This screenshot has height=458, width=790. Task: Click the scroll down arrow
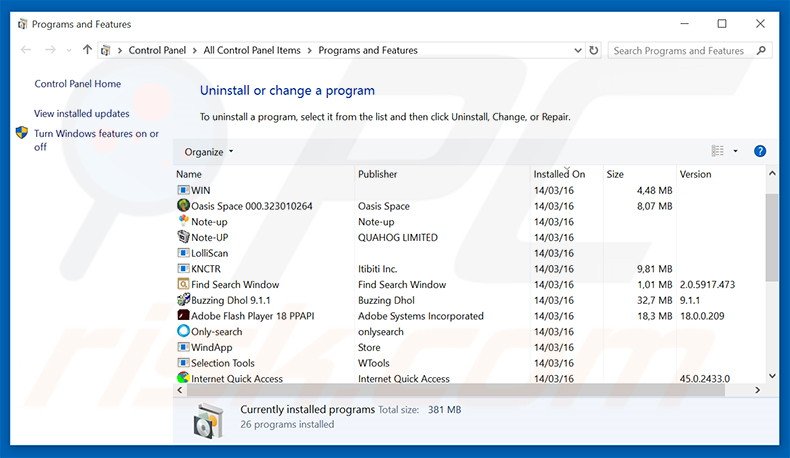tap(772, 376)
